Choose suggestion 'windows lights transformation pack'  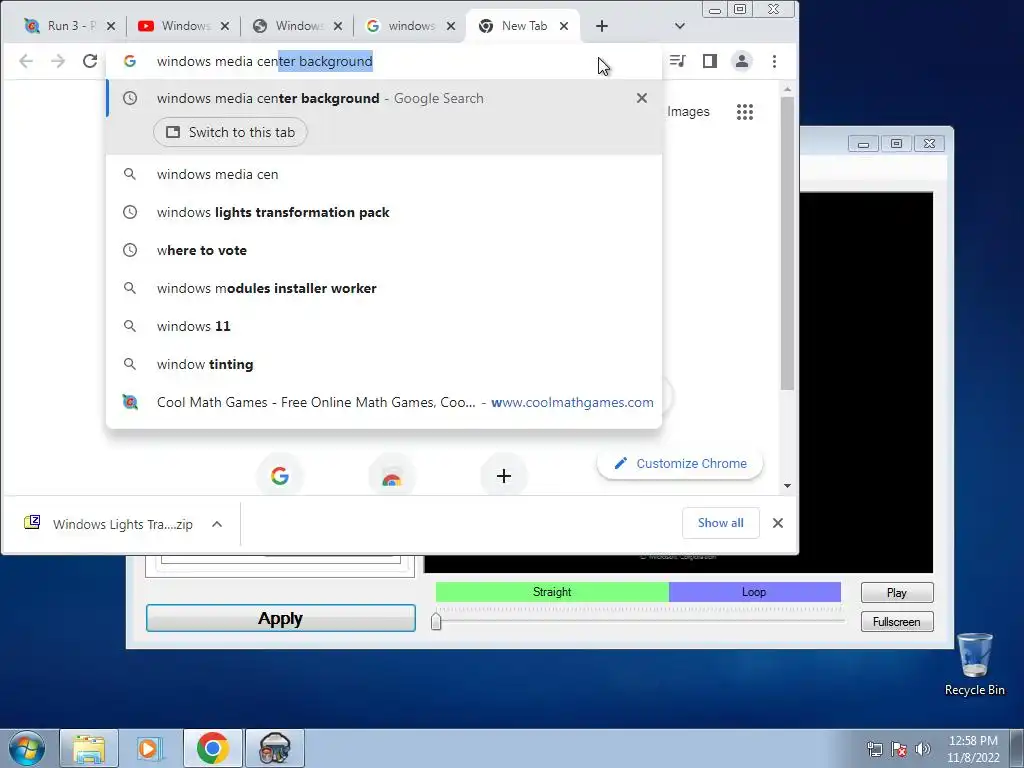384,212
